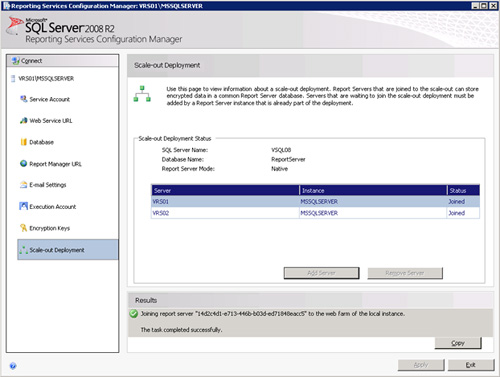Open the Database page
The width and height of the screenshot is (500, 377).
point(41,142)
